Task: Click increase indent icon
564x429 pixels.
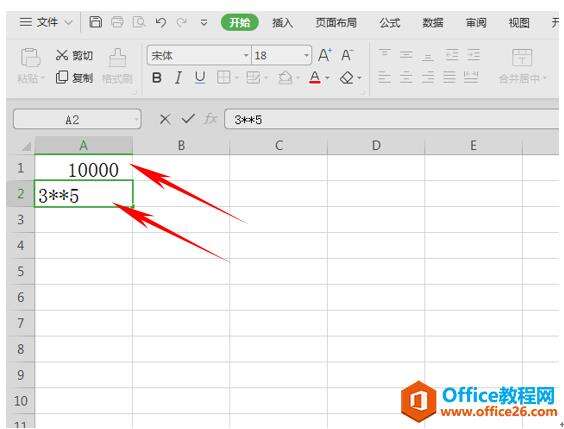Action: [x=473, y=55]
